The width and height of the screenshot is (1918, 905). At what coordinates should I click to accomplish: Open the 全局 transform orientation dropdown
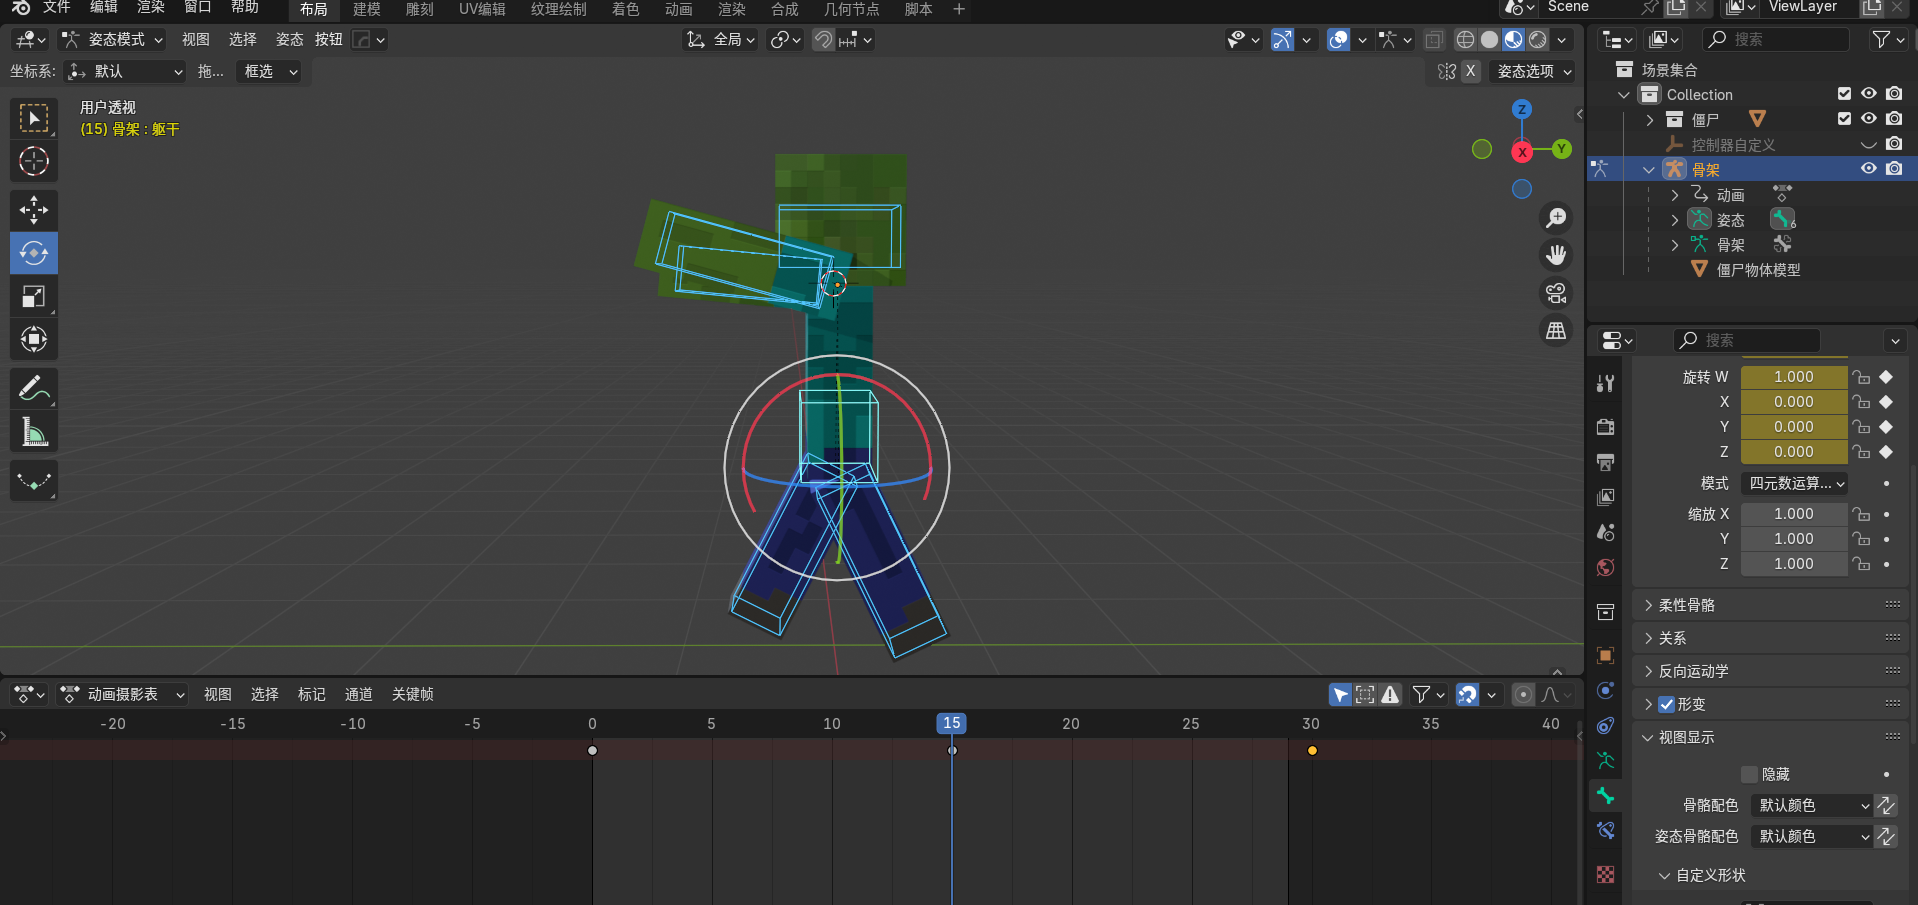point(720,40)
